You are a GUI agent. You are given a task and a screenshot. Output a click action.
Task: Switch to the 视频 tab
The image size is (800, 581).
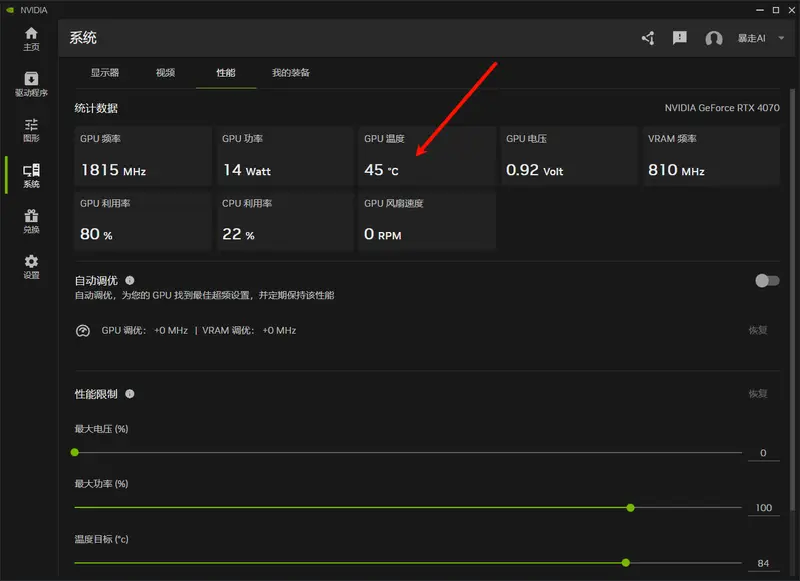[165, 73]
